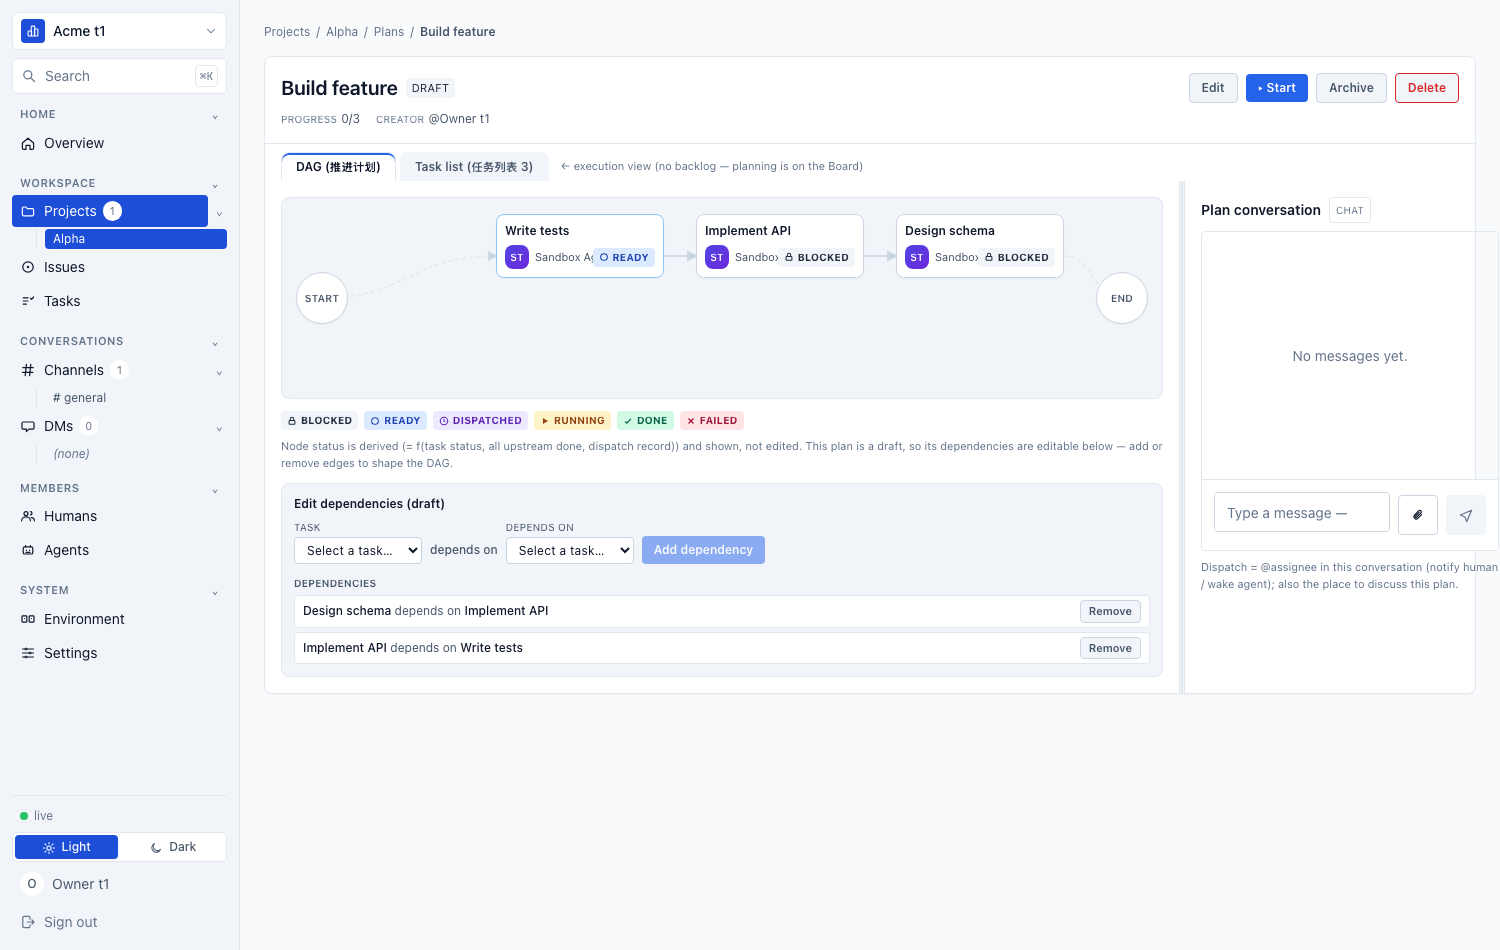Select the Implement API DAG node
The width and height of the screenshot is (1500, 950).
click(x=780, y=246)
